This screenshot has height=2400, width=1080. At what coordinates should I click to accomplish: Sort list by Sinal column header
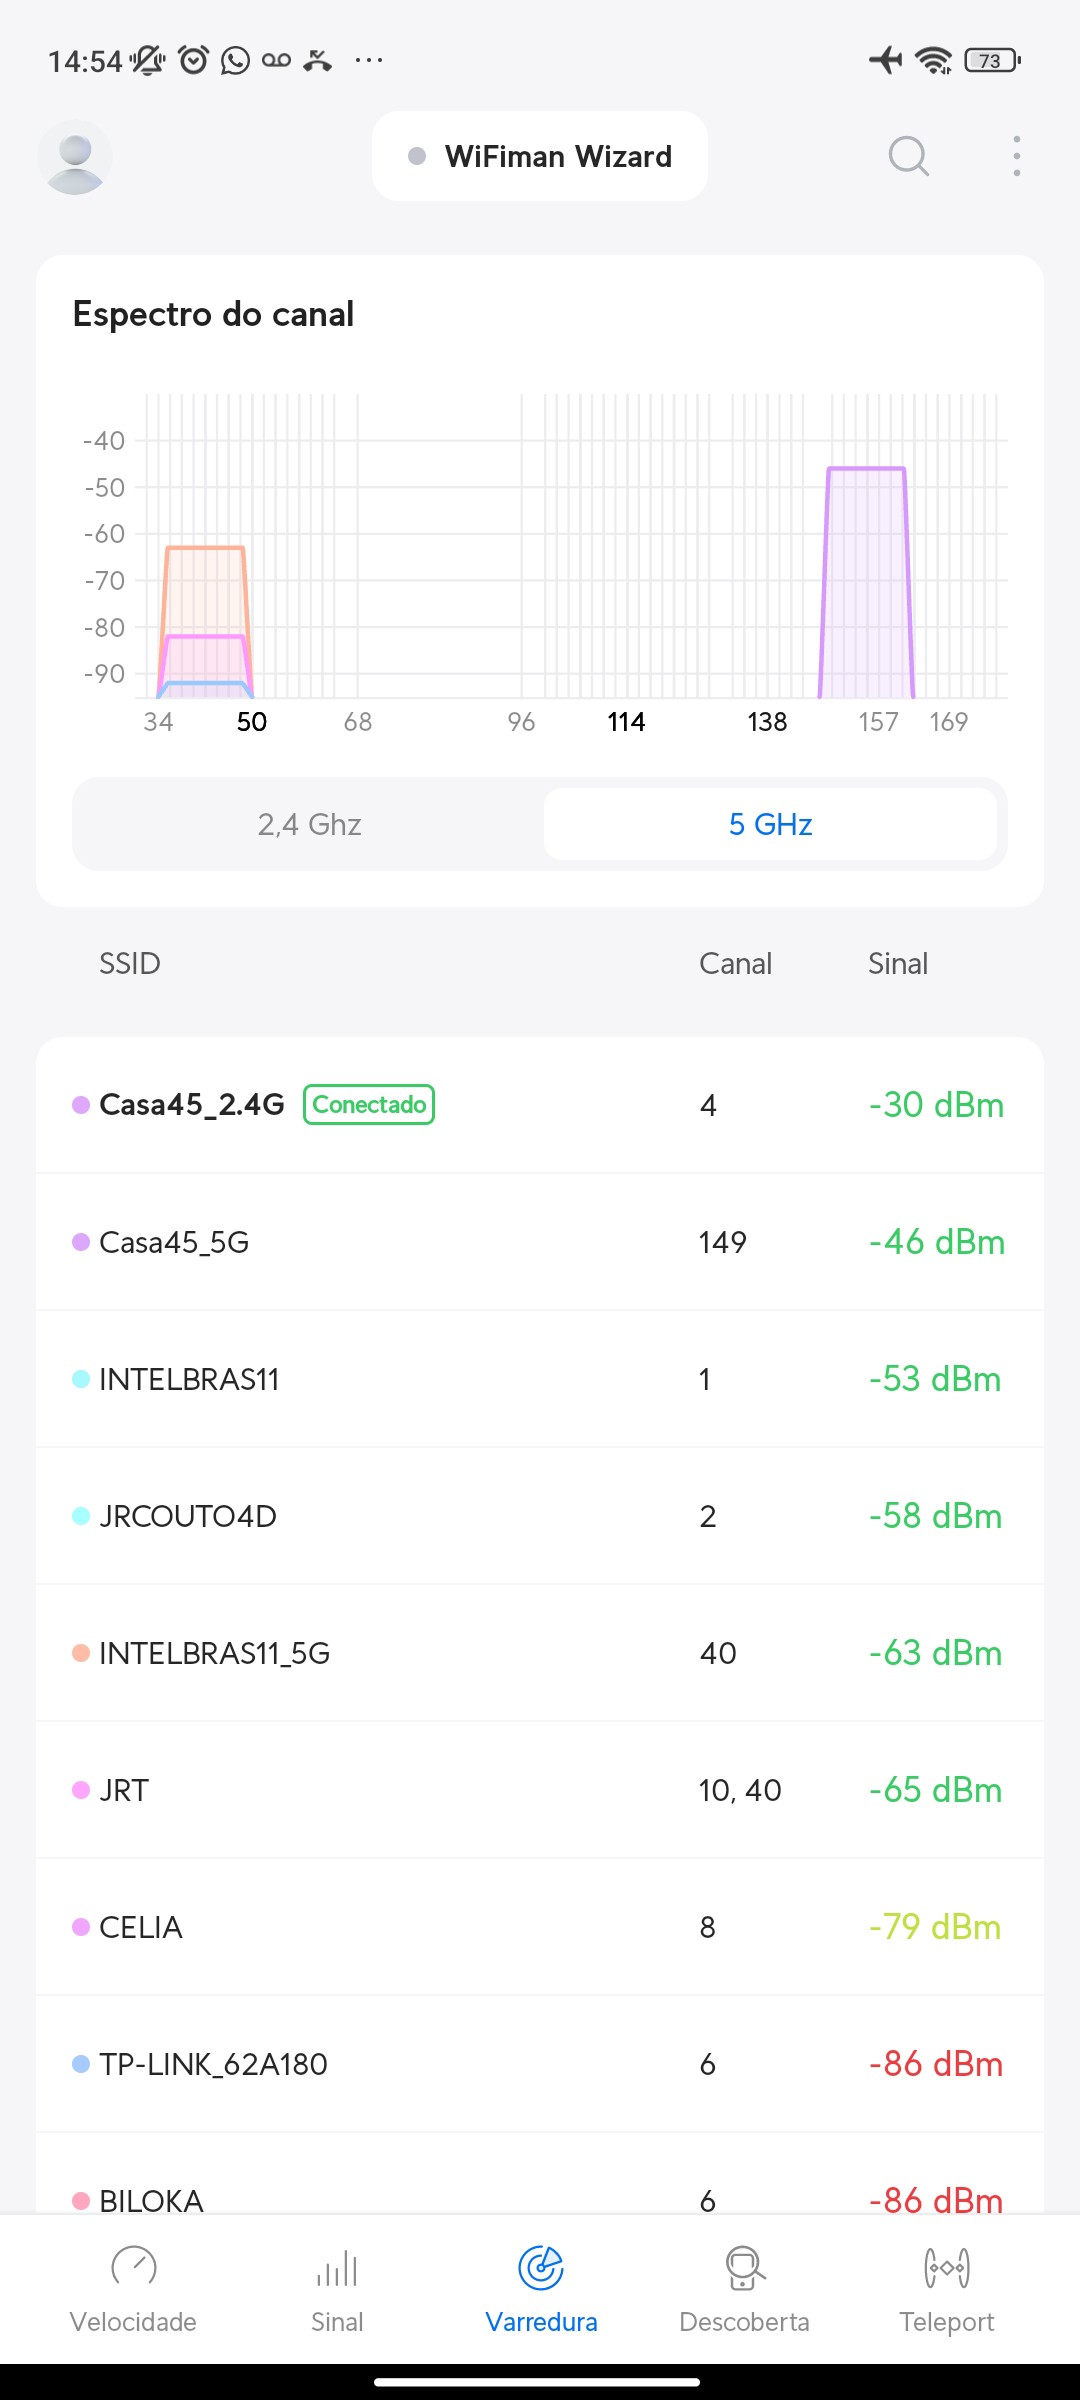(897, 964)
